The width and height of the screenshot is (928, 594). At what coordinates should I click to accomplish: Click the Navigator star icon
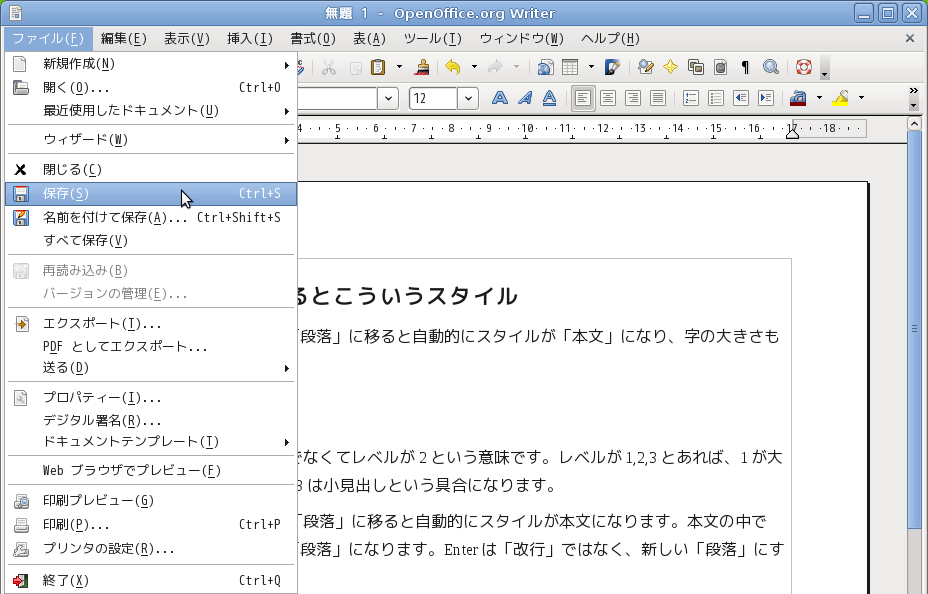click(670, 68)
